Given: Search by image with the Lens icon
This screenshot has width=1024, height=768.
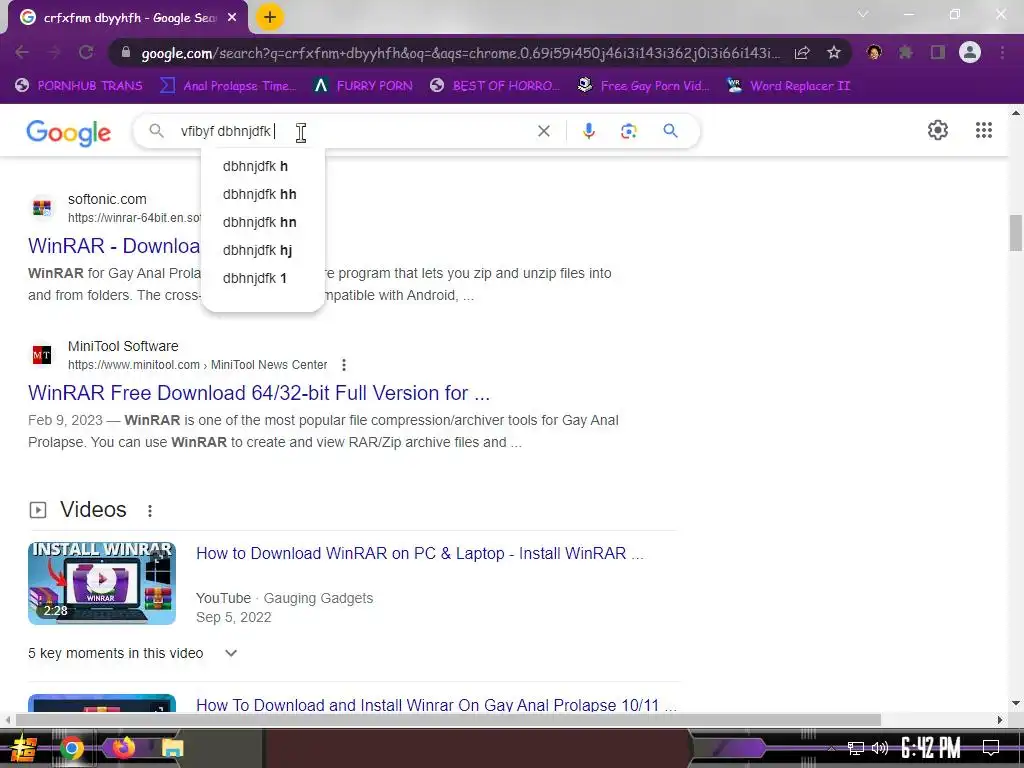Looking at the screenshot, I should 628,131.
